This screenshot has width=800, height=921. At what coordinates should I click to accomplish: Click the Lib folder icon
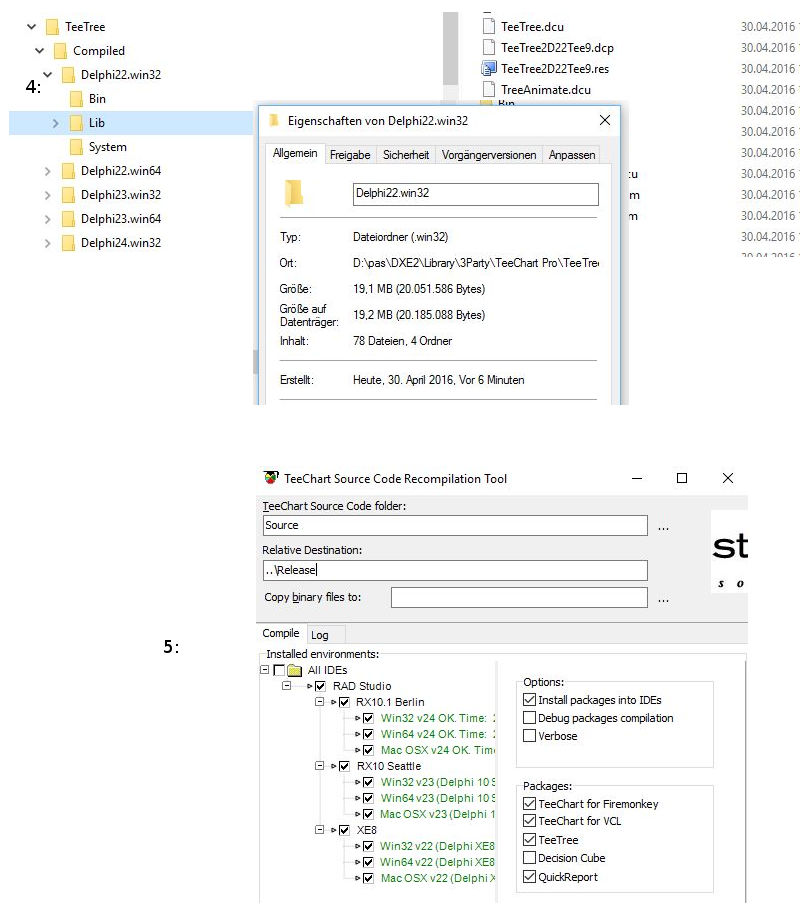click(x=76, y=123)
